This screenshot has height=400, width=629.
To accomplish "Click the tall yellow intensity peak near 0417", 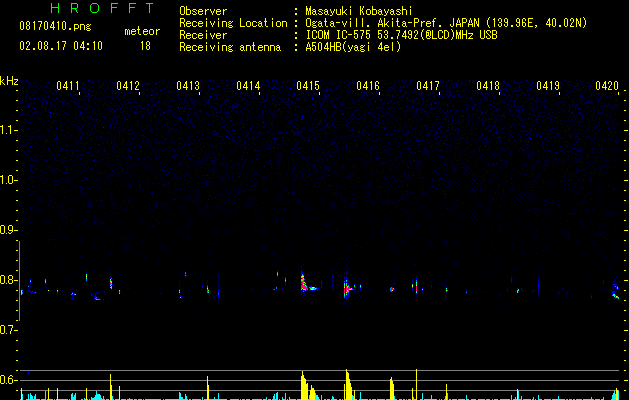I will (x=416, y=384).
